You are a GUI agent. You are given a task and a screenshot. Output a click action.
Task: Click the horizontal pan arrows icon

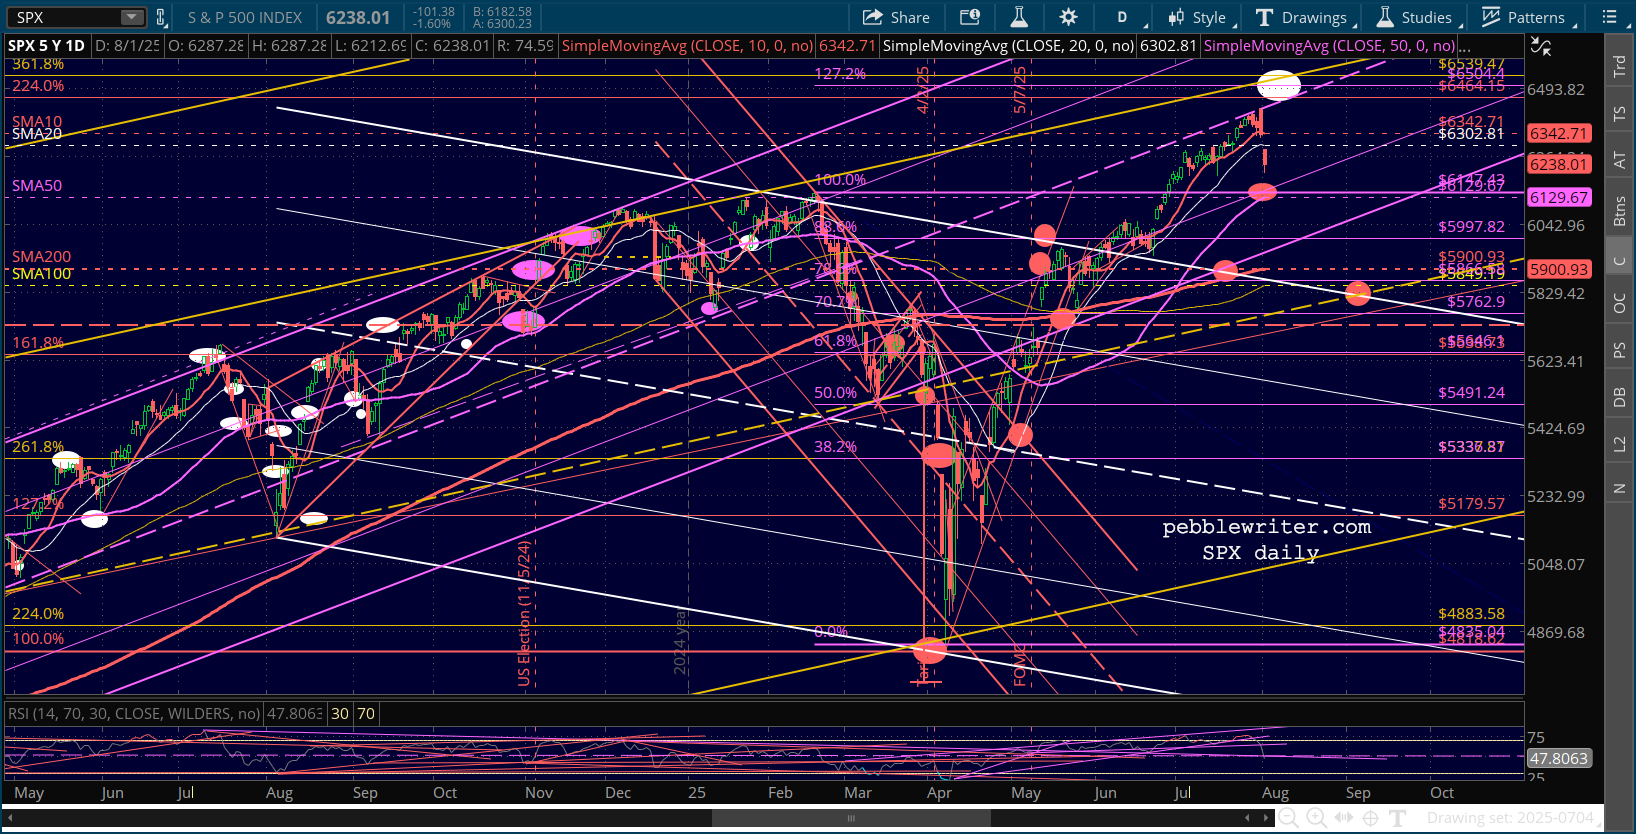[1343, 818]
